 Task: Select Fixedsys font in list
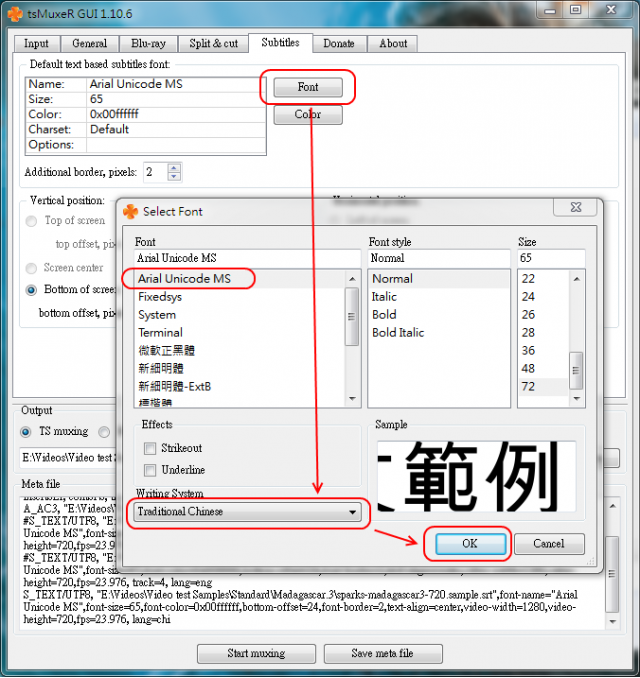[x=240, y=297]
